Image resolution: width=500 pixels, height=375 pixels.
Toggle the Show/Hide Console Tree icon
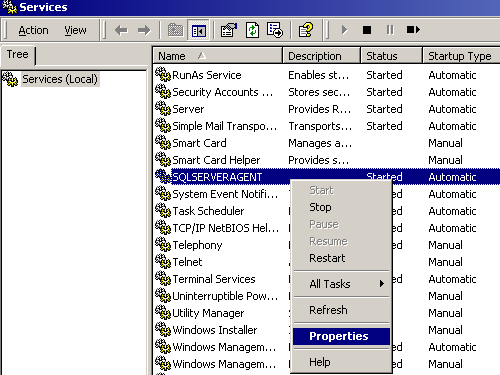pyautogui.click(x=199, y=30)
